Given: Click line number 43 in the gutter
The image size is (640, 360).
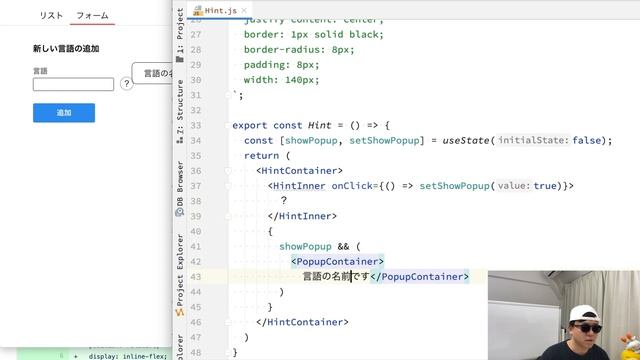Looking at the screenshot, I should tap(196, 277).
